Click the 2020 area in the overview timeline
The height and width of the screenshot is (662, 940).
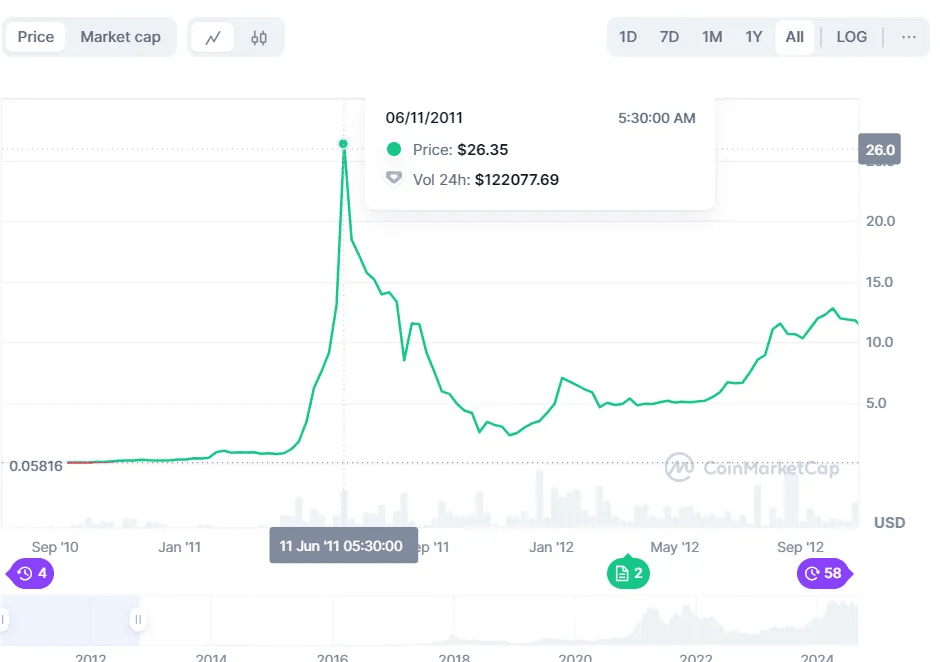574,625
